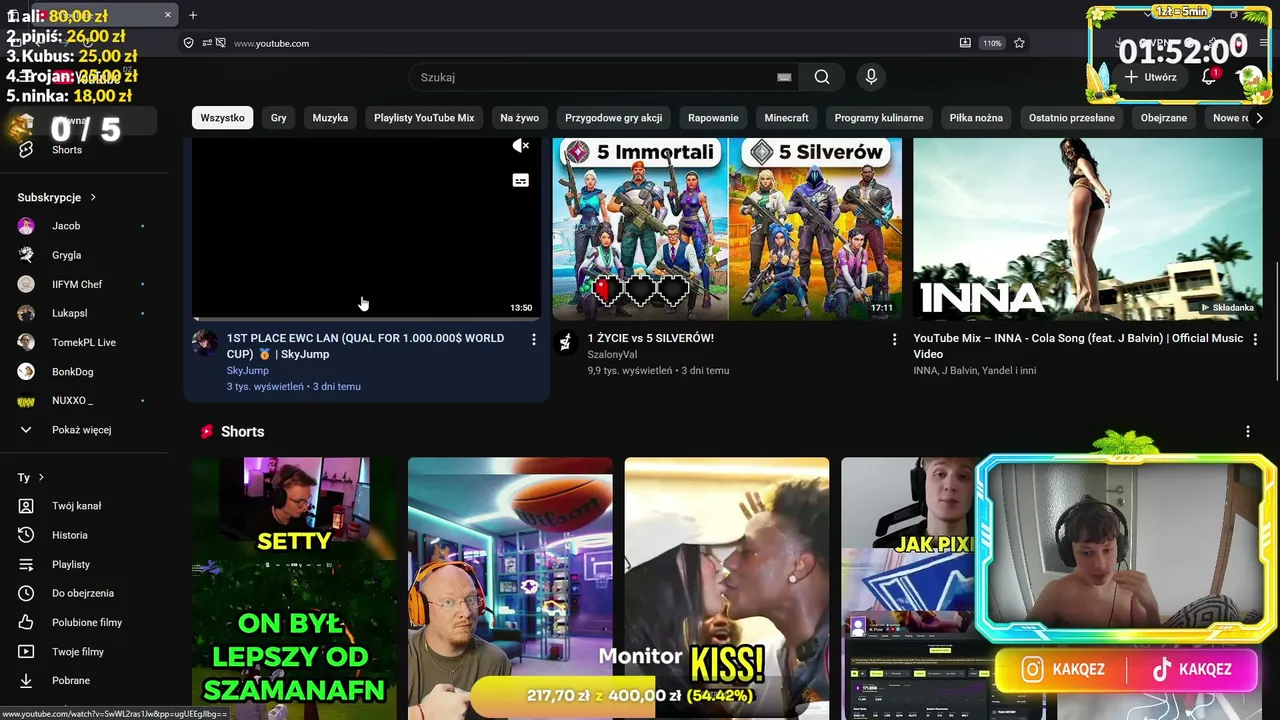1280x720 pixels.
Task: Select Ostatnio przesłane chip
Action: tap(1072, 118)
